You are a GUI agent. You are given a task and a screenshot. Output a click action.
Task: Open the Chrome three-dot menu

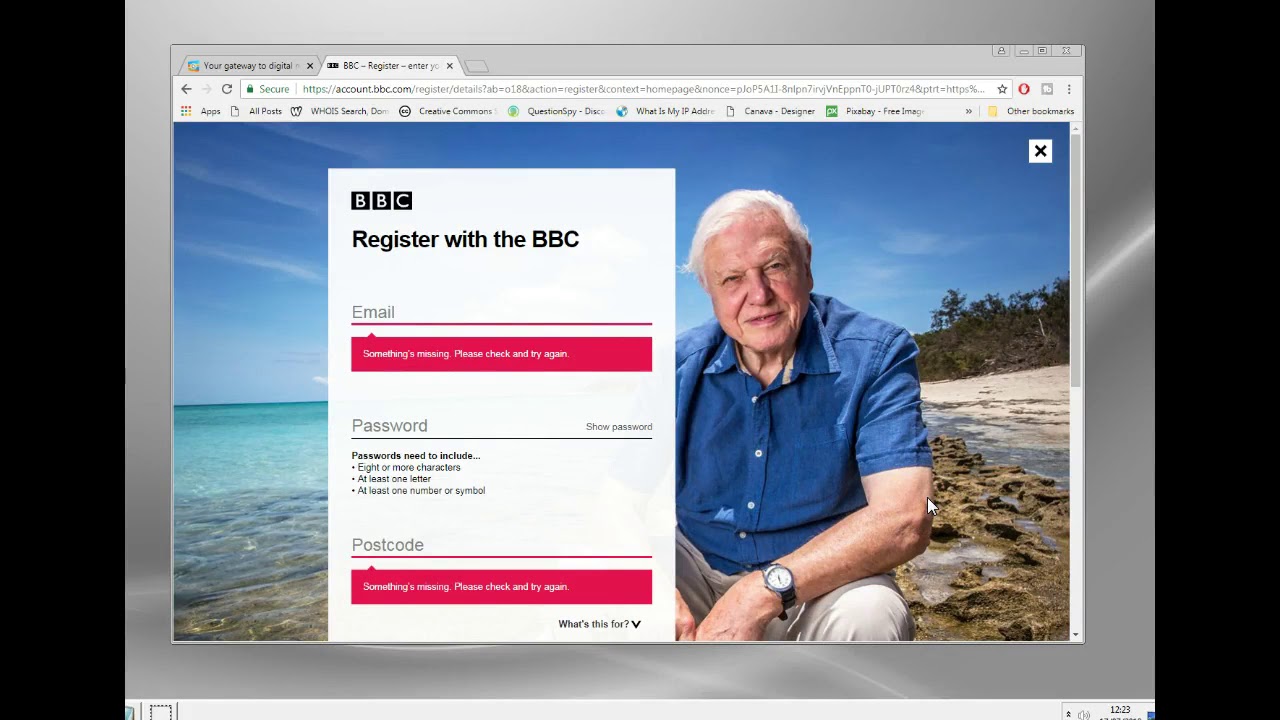[1068, 89]
